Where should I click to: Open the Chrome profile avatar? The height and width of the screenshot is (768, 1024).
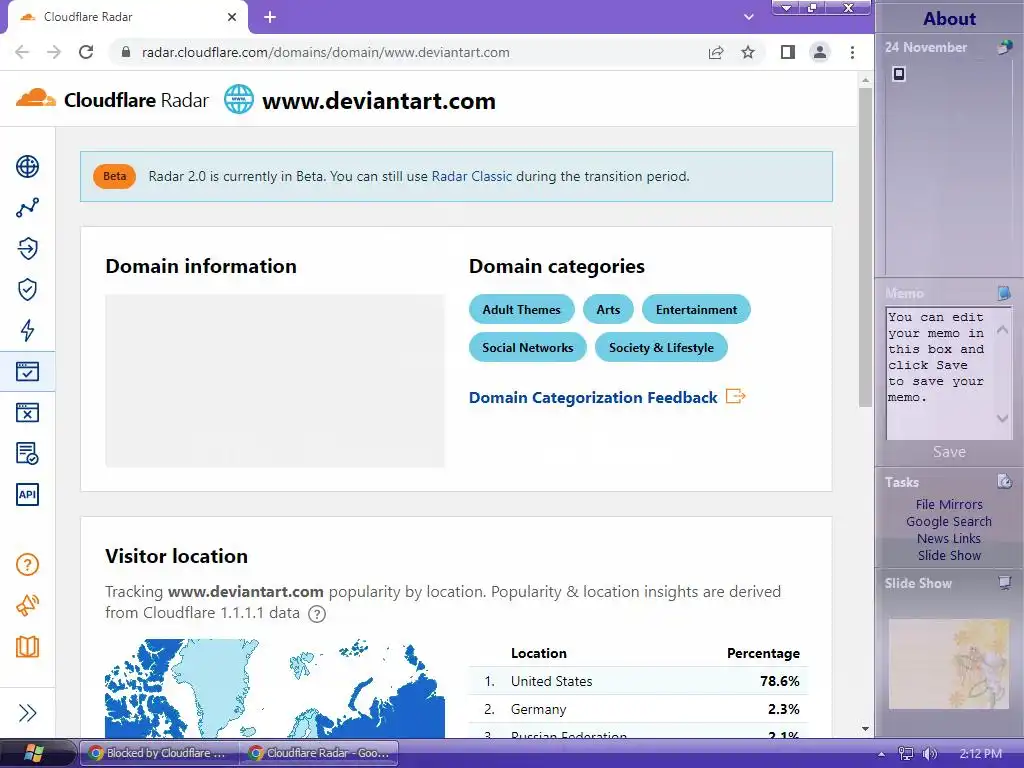coord(820,52)
